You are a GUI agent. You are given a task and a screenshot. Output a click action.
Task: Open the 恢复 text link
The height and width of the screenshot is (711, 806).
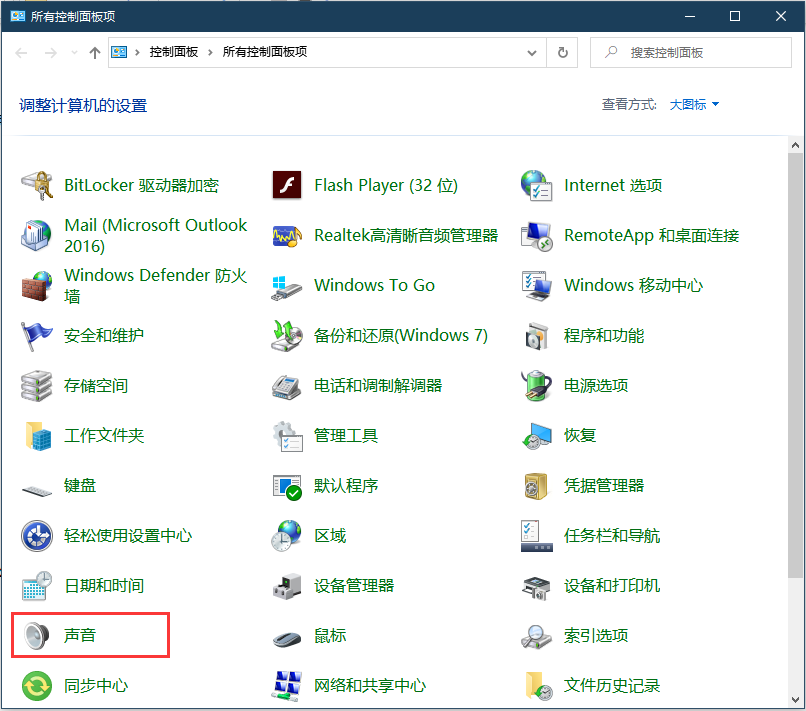pyautogui.click(x=580, y=435)
